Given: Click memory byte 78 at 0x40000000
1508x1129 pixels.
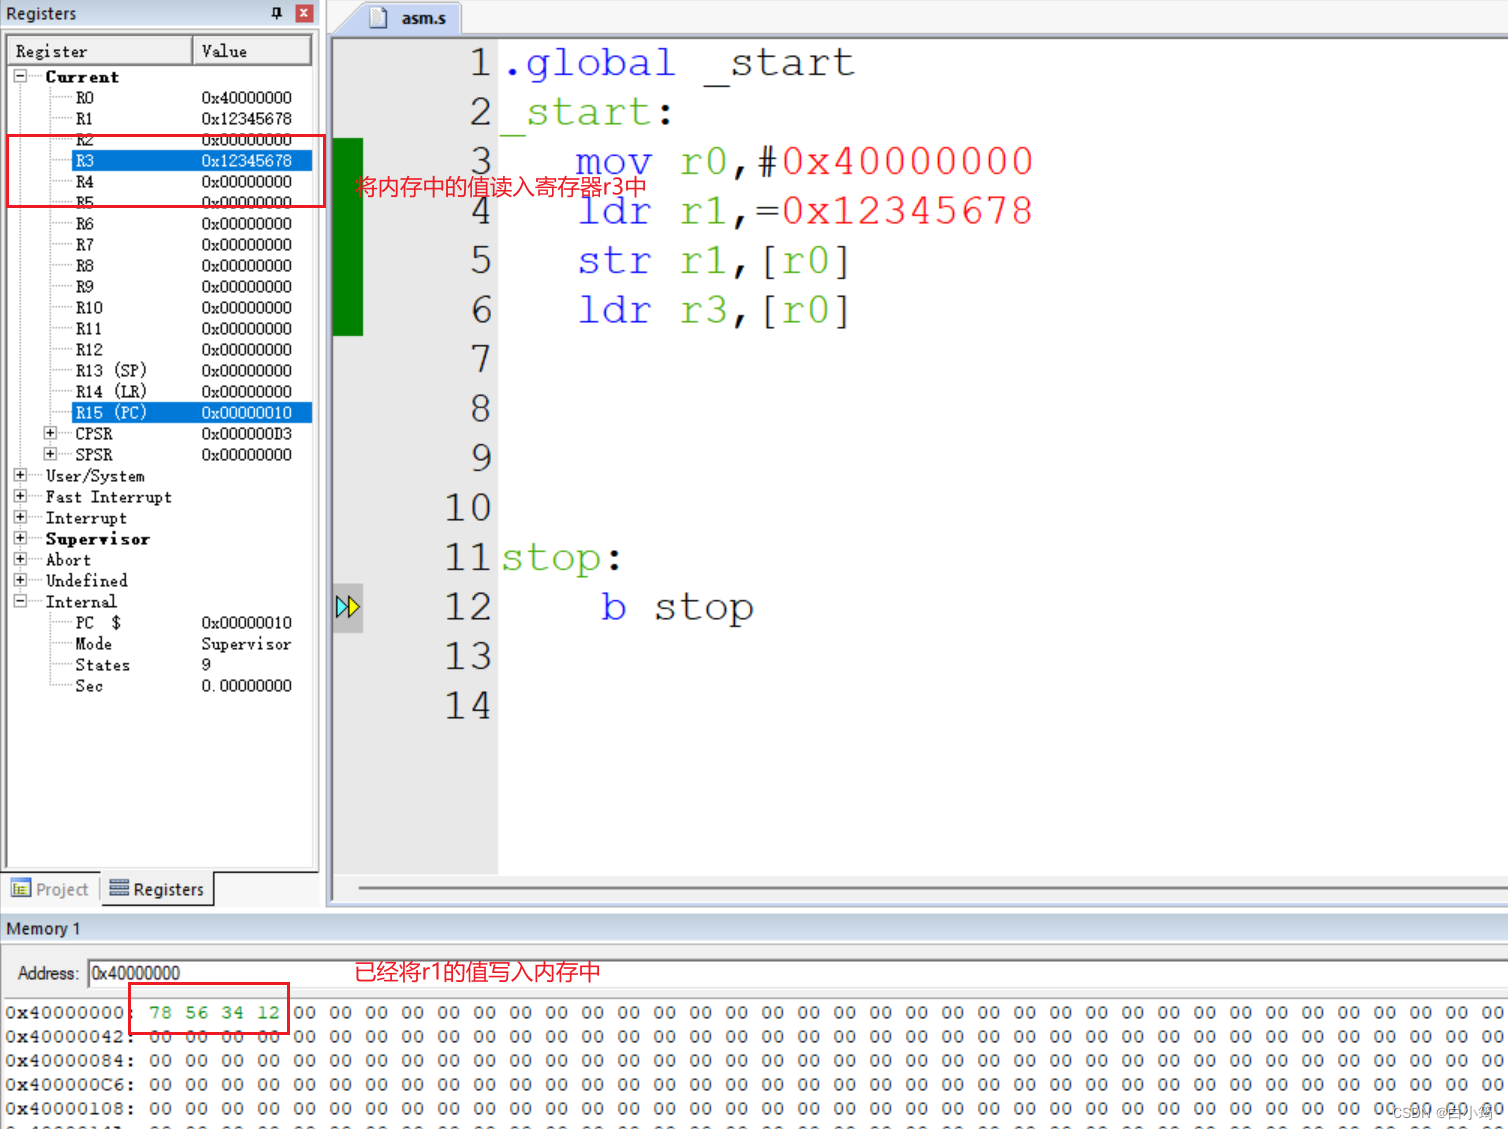Looking at the screenshot, I should point(160,1012).
